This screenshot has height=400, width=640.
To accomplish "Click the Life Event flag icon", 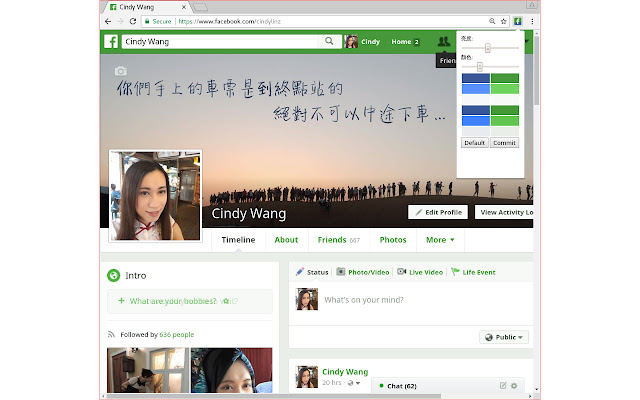I will click(456, 272).
